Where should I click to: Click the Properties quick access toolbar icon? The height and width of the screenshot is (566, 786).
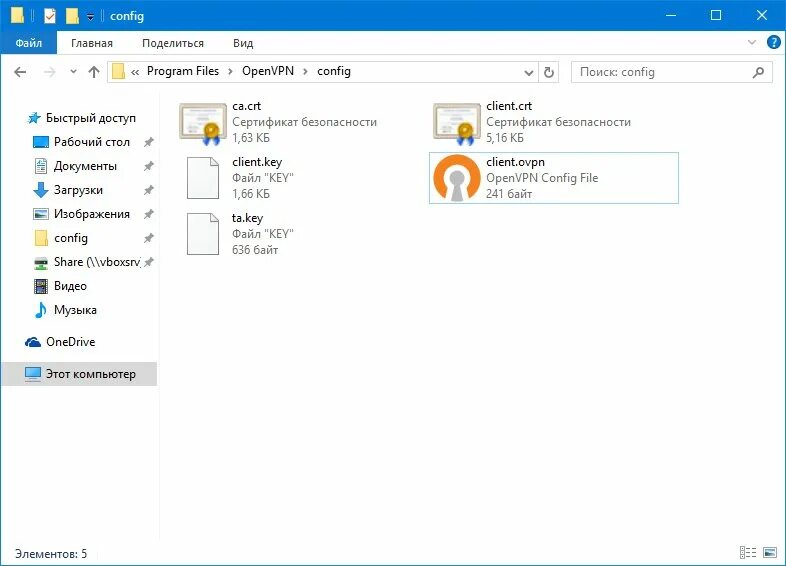click(x=50, y=16)
